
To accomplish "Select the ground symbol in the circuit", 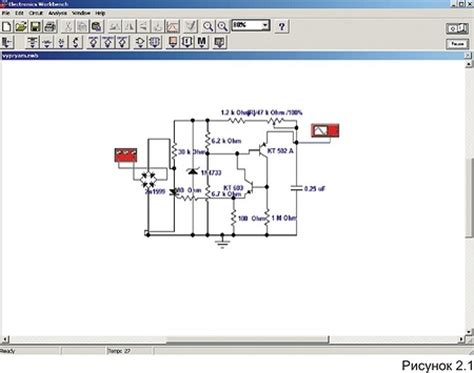I will click(222, 243).
